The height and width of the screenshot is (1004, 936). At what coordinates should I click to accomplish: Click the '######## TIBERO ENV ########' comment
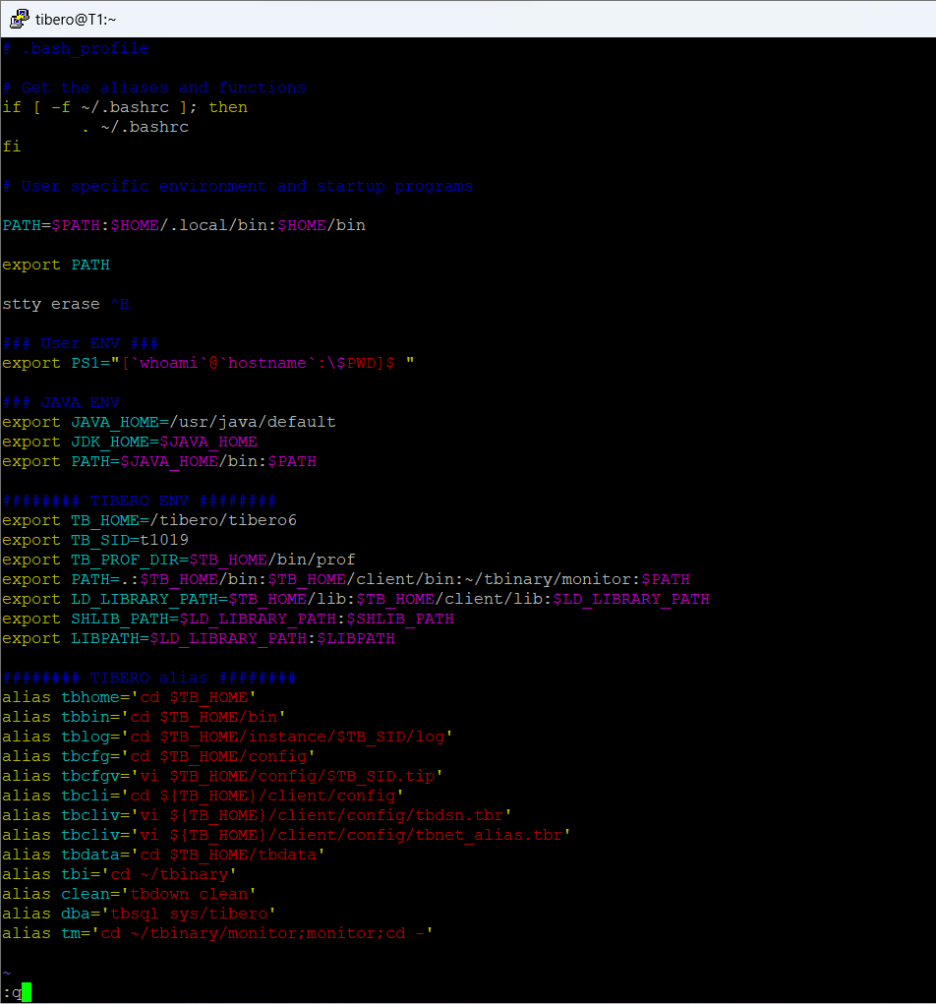click(140, 501)
